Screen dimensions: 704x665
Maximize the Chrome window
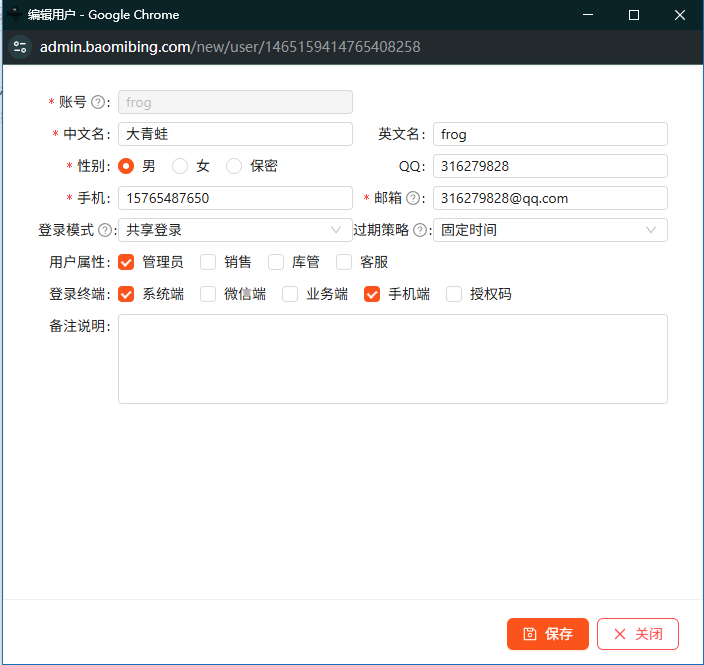(x=633, y=15)
